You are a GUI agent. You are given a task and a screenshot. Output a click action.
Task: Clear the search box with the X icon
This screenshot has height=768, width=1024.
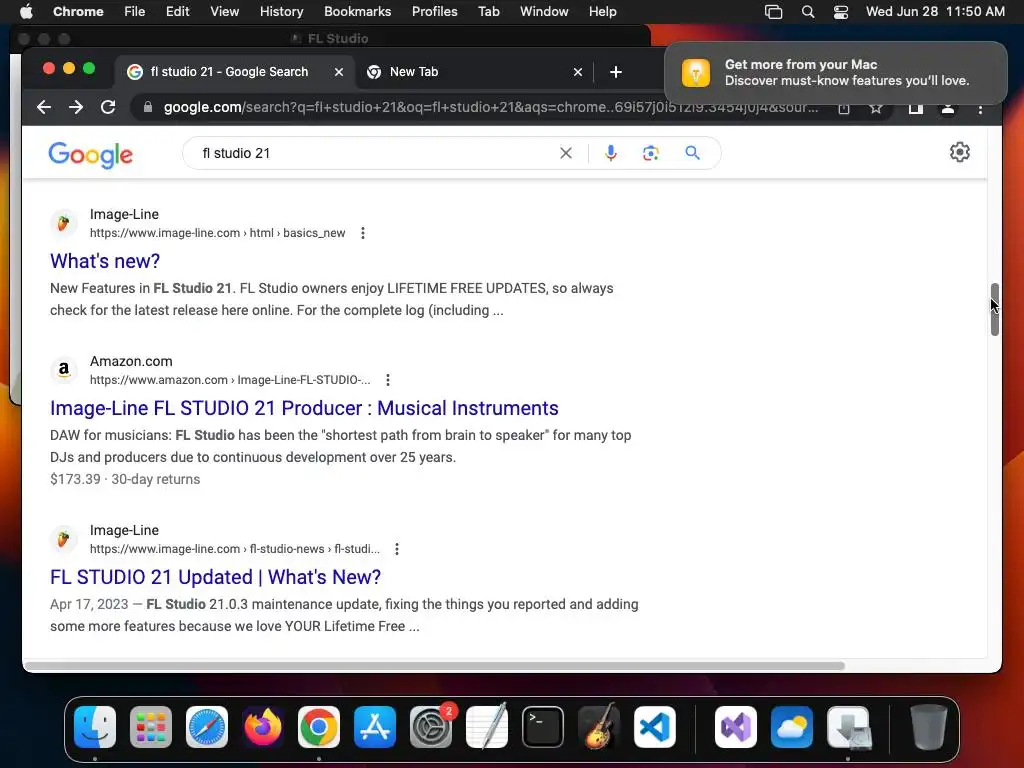tap(566, 153)
